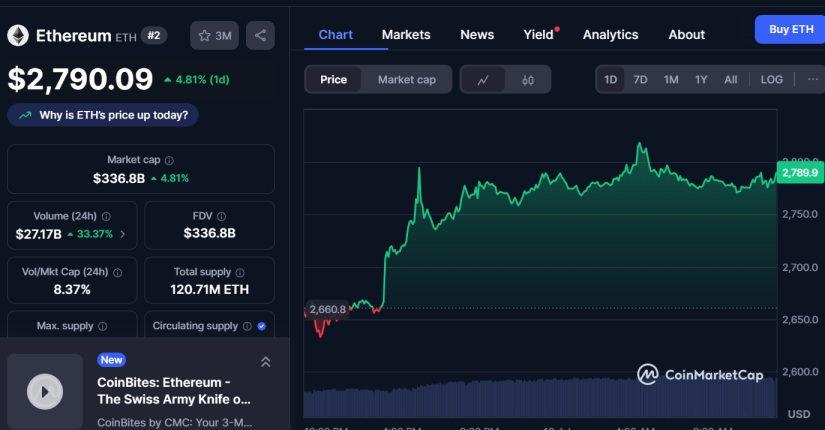Click the Ethereum diamond logo icon
Viewport: 825px width, 430px height.
[18, 36]
